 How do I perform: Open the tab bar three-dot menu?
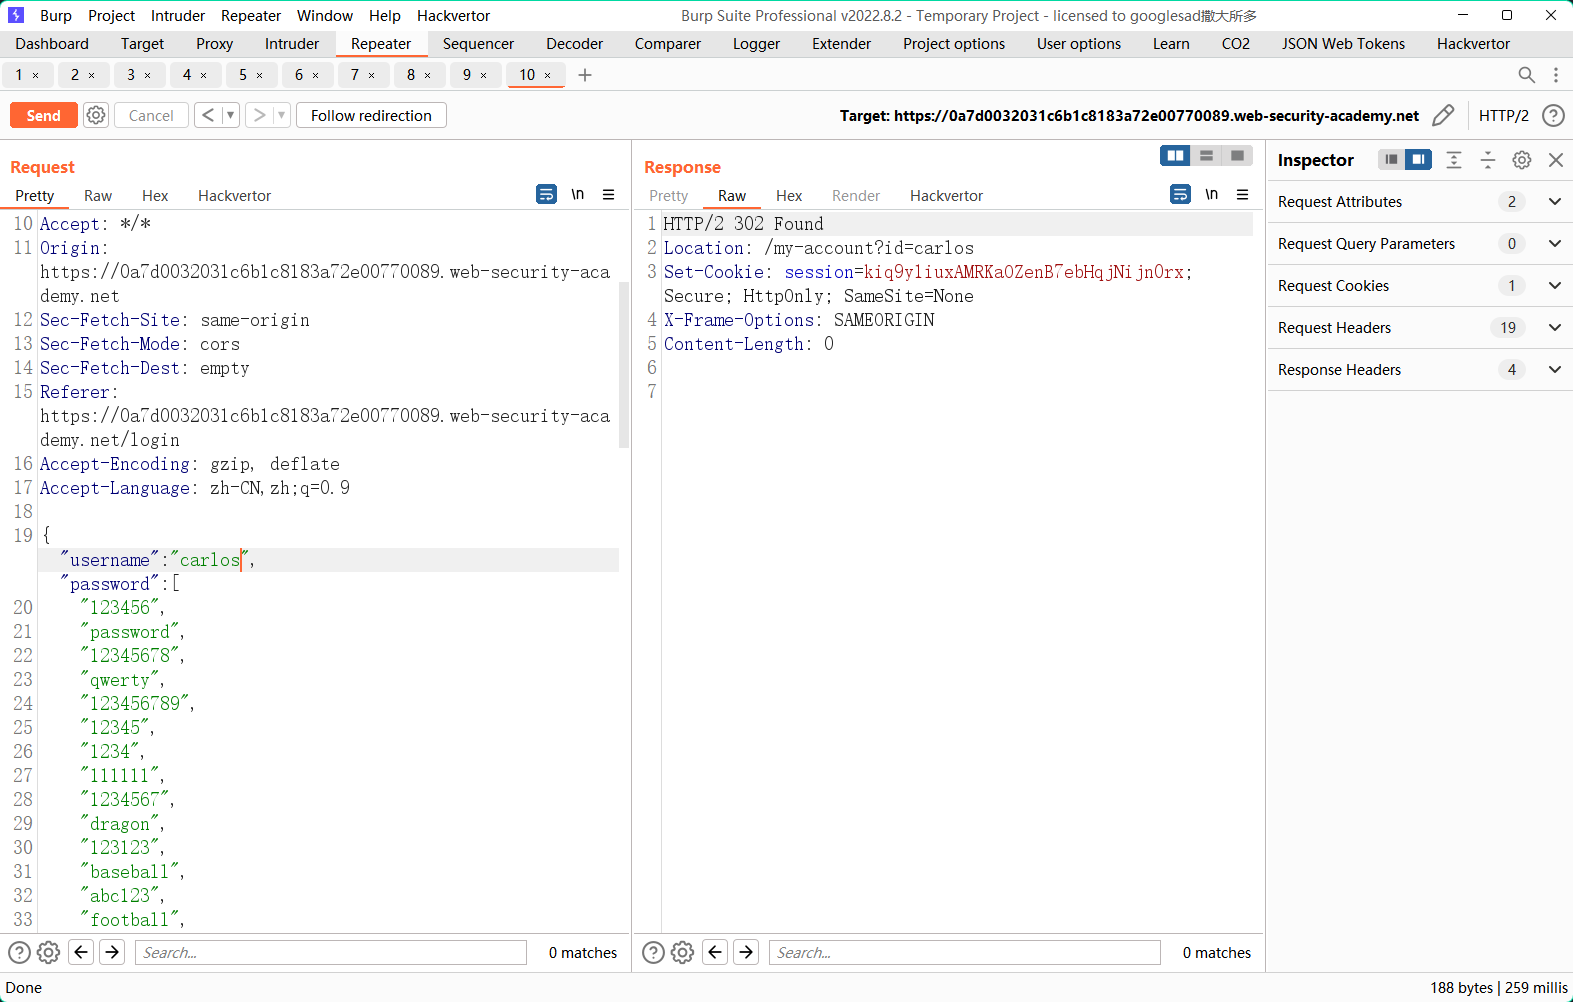[x=1556, y=75]
